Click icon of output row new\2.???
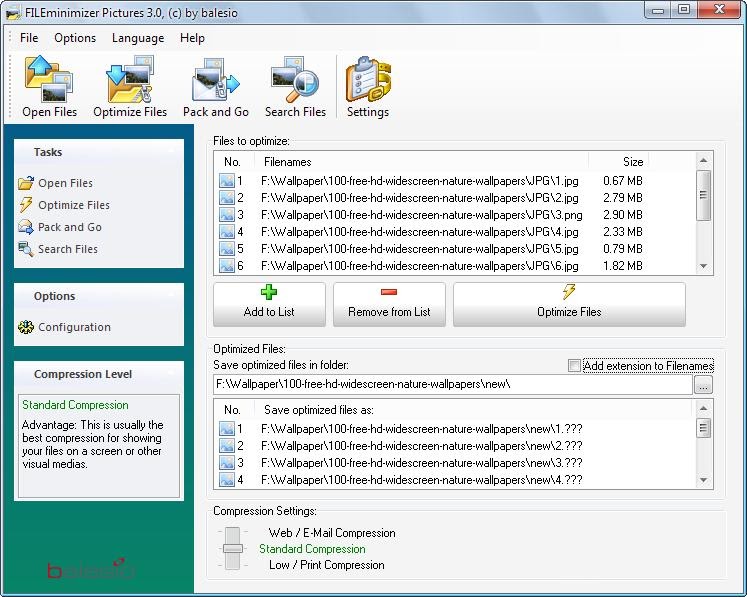 [x=227, y=445]
